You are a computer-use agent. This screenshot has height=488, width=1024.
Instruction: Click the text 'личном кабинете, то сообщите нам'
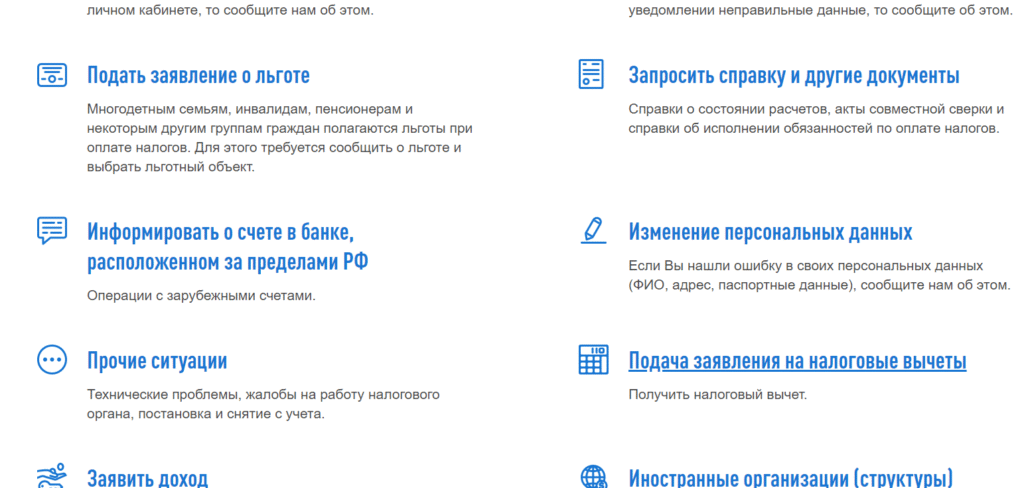(231, 11)
